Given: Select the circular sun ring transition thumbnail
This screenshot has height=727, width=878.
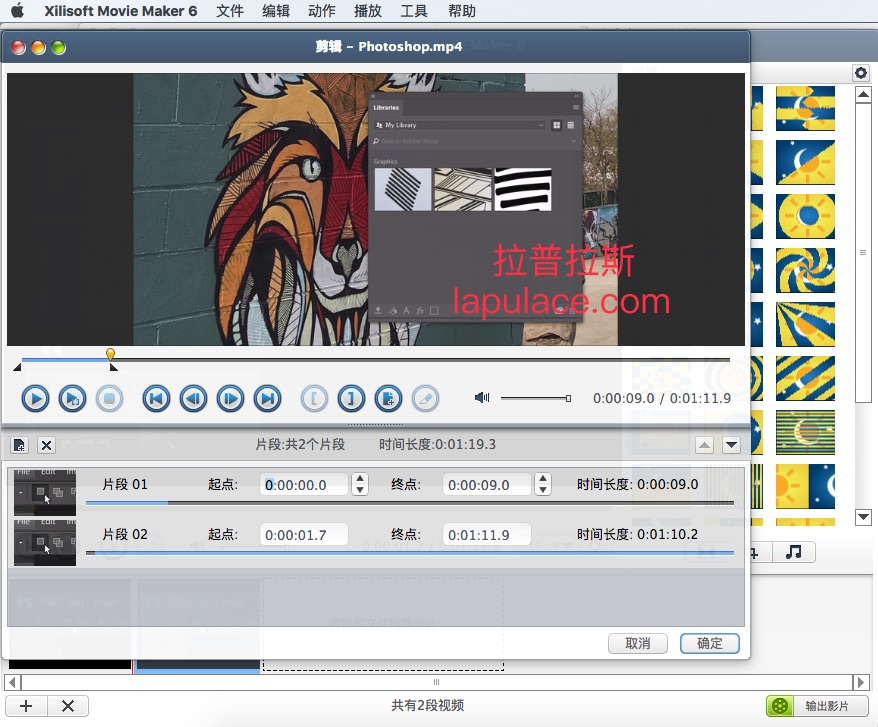Looking at the screenshot, I should [805, 216].
